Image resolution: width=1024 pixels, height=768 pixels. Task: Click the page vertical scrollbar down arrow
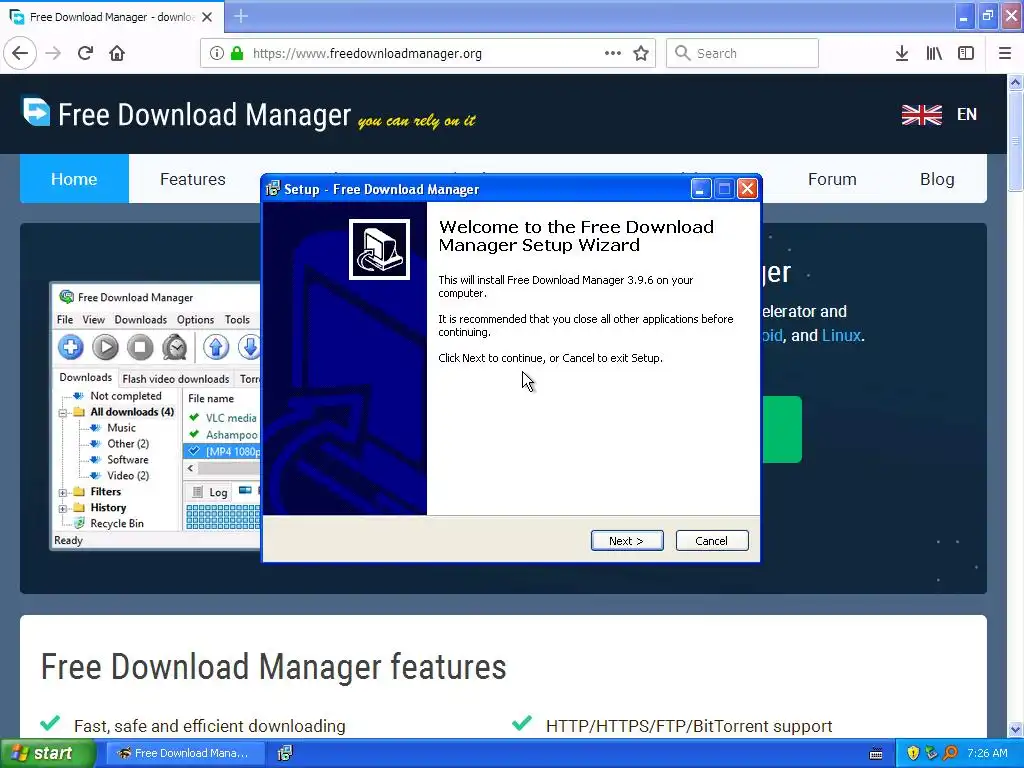point(1016,730)
